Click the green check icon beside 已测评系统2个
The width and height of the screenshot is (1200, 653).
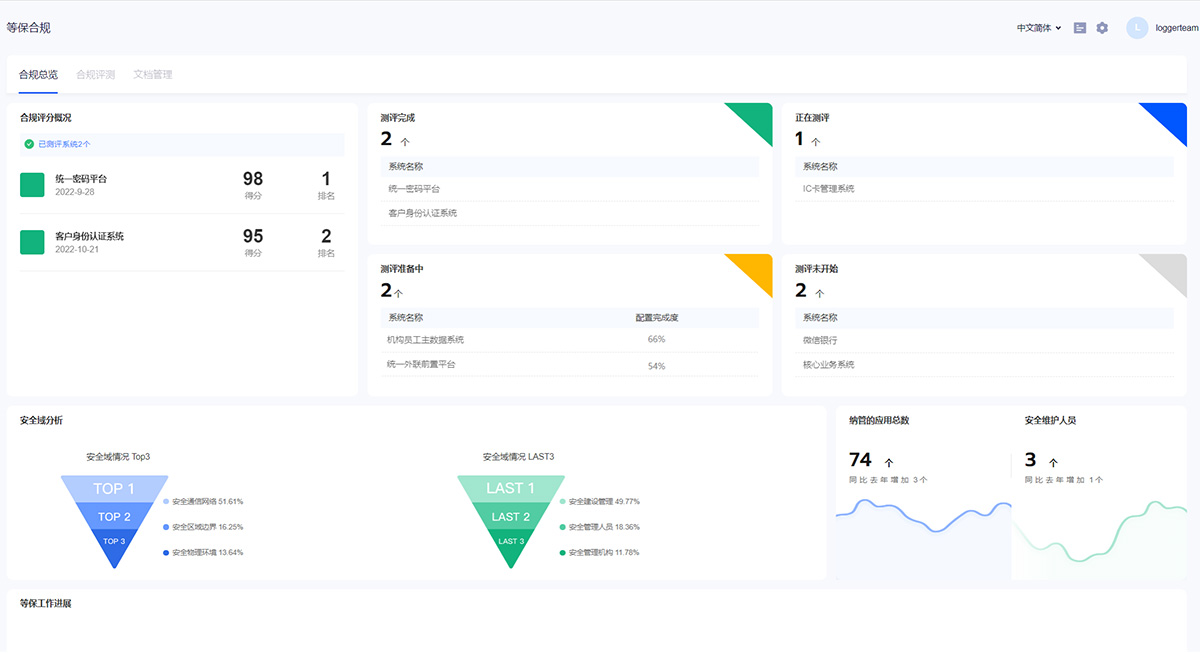coord(29,144)
